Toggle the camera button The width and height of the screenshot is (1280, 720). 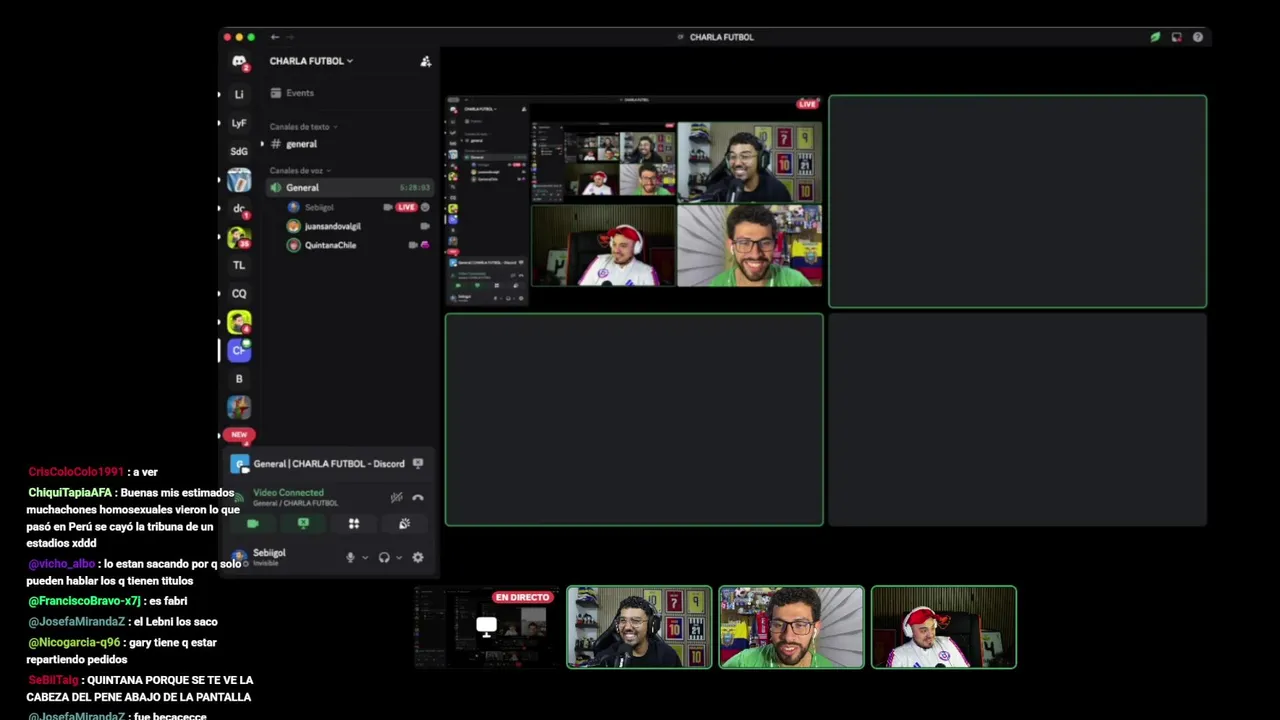click(x=253, y=524)
